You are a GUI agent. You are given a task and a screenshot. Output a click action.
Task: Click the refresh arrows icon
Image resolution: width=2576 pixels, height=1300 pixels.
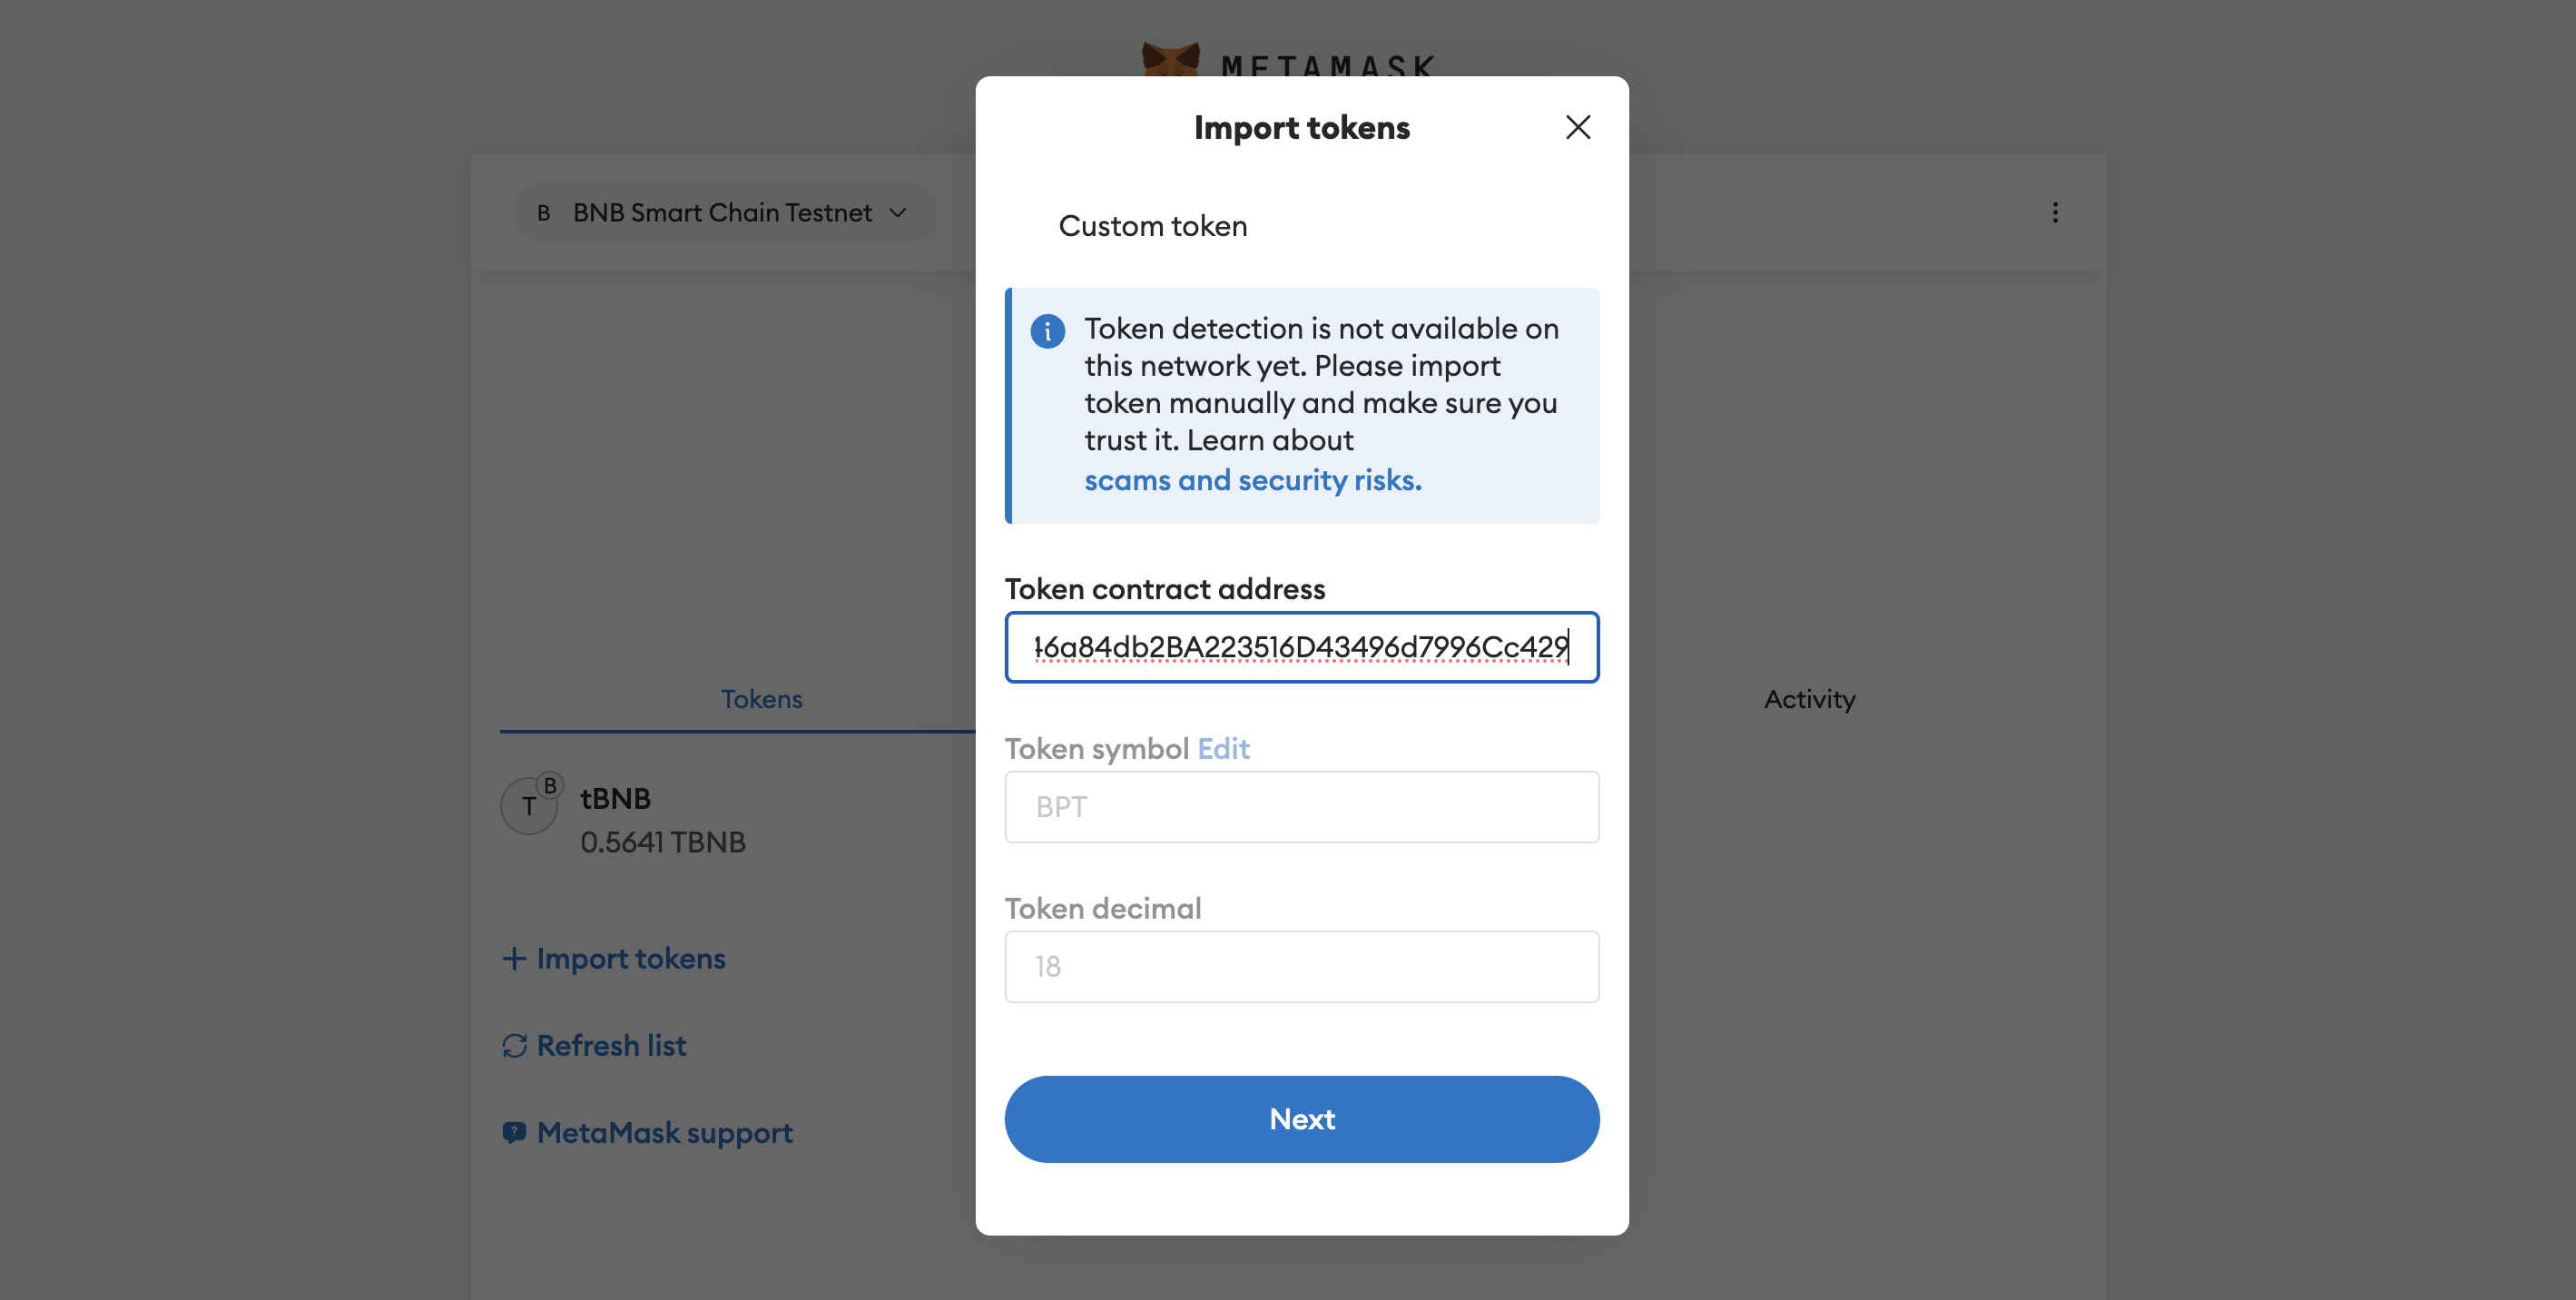click(x=514, y=1045)
